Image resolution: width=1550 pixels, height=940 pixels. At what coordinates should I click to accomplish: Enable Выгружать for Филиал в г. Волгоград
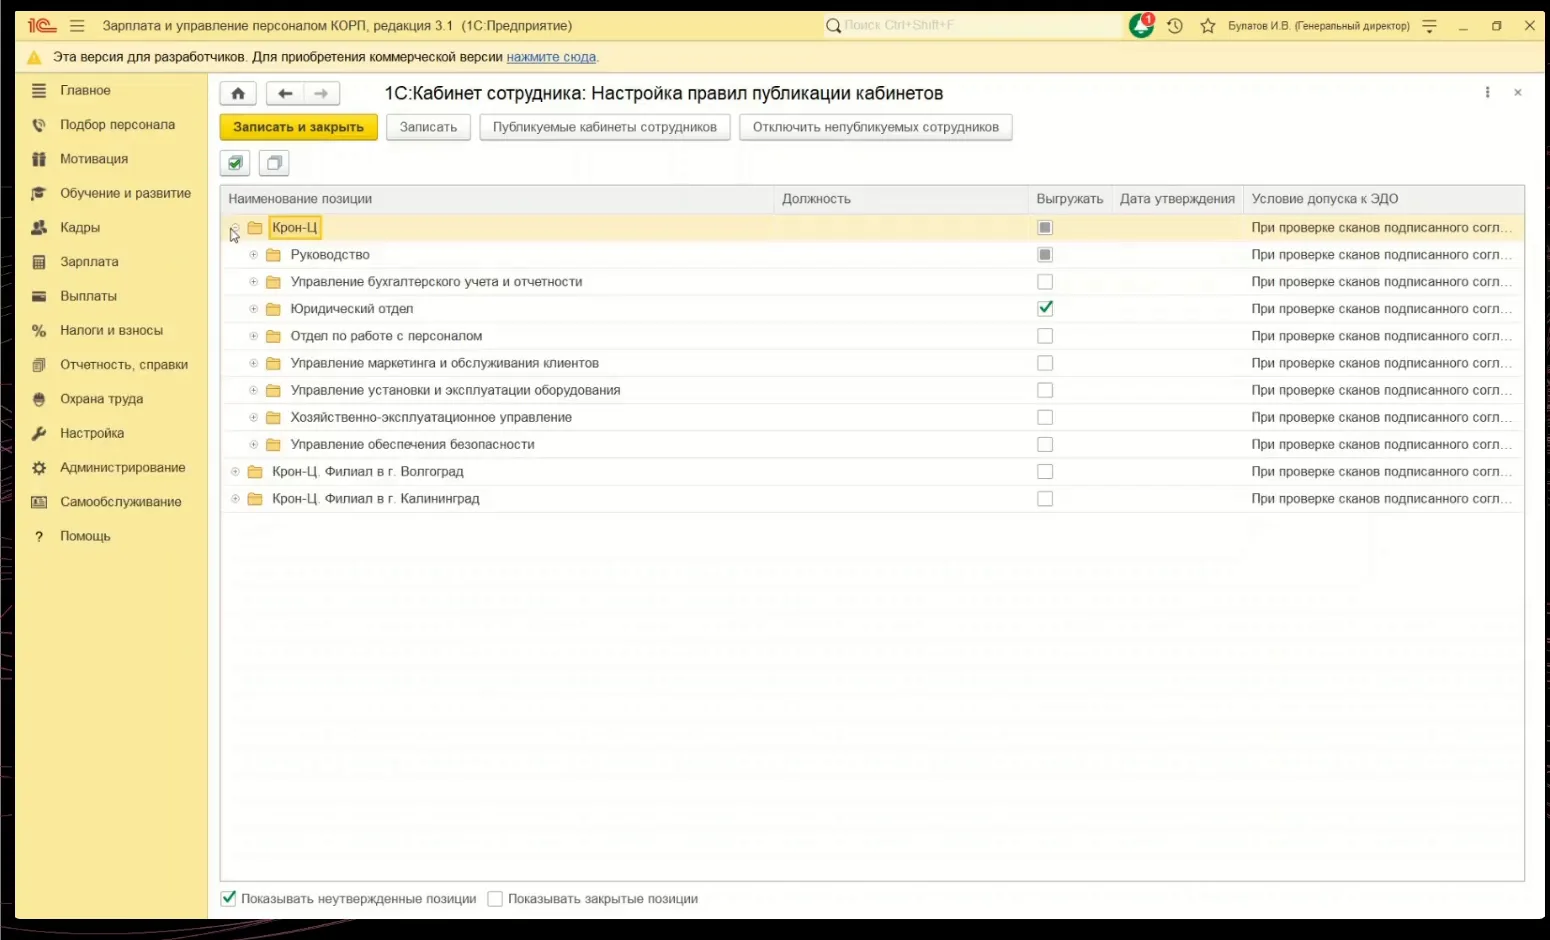[x=1045, y=472]
